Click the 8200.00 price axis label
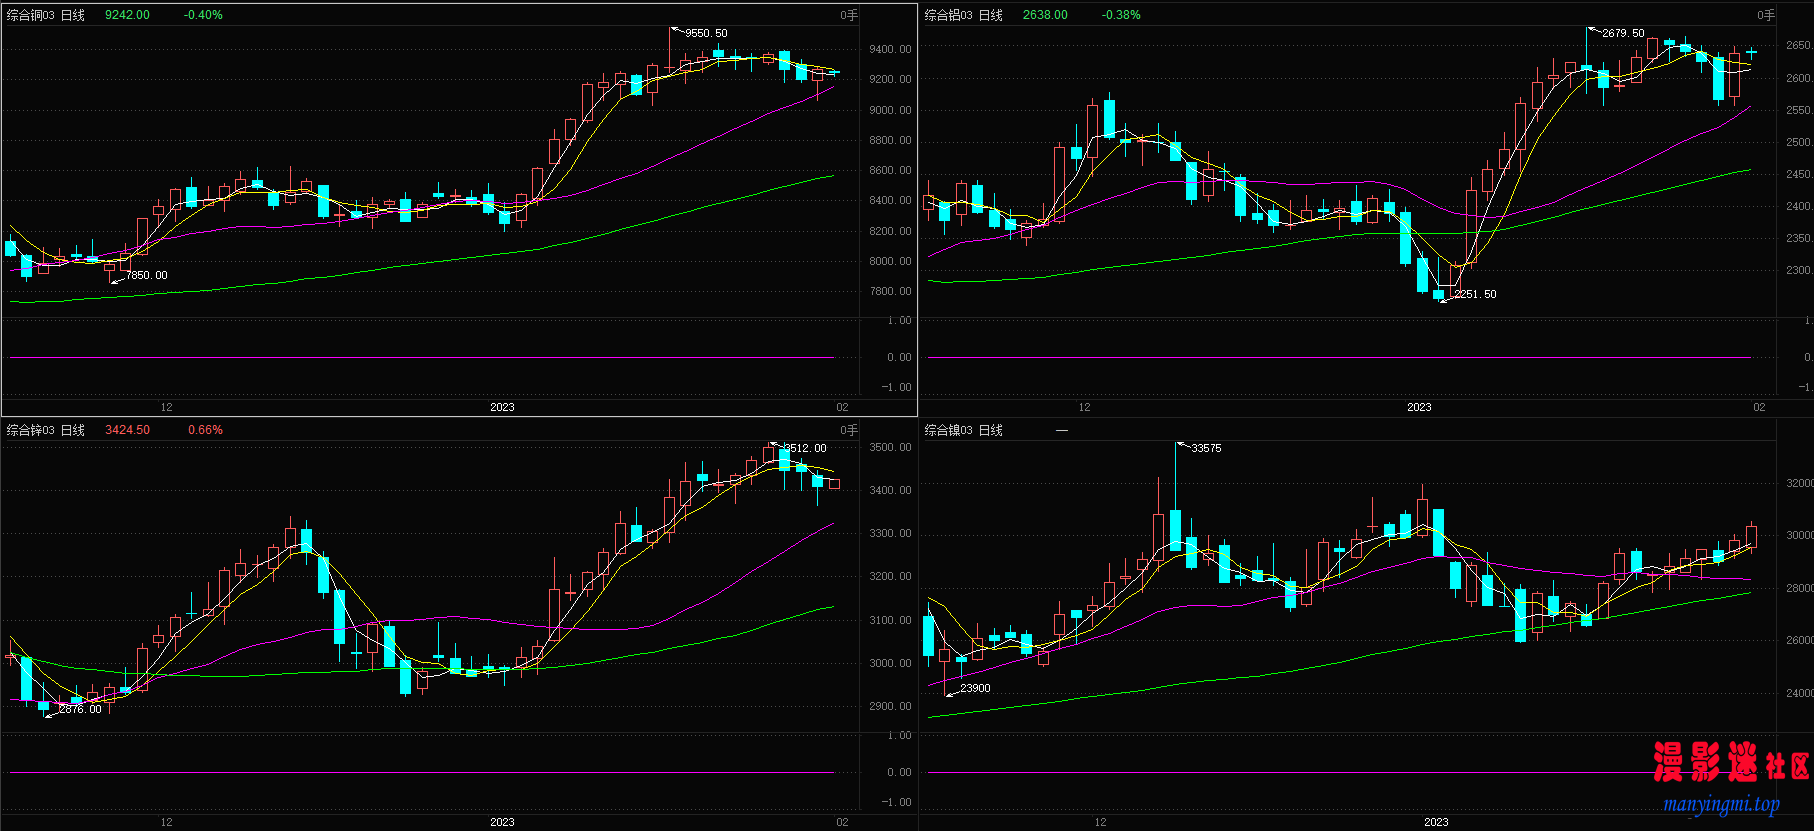This screenshot has height=831, width=1814. (x=890, y=231)
